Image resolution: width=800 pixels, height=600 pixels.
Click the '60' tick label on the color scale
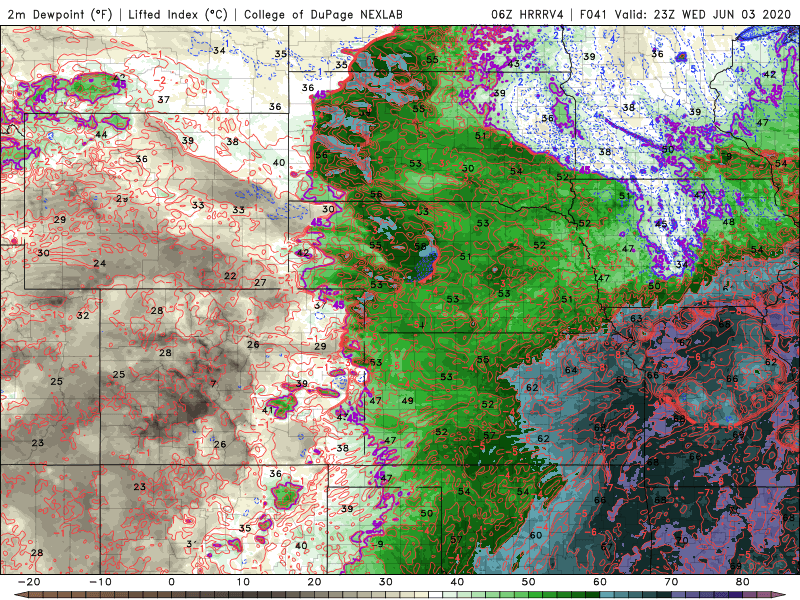point(600,582)
